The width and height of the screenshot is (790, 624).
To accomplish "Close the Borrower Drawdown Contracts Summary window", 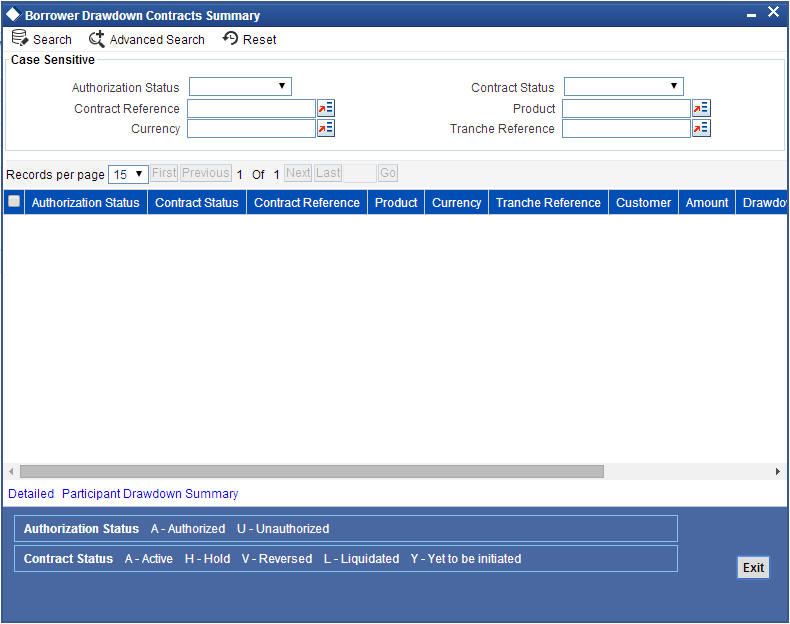I will (x=773, y=12).
